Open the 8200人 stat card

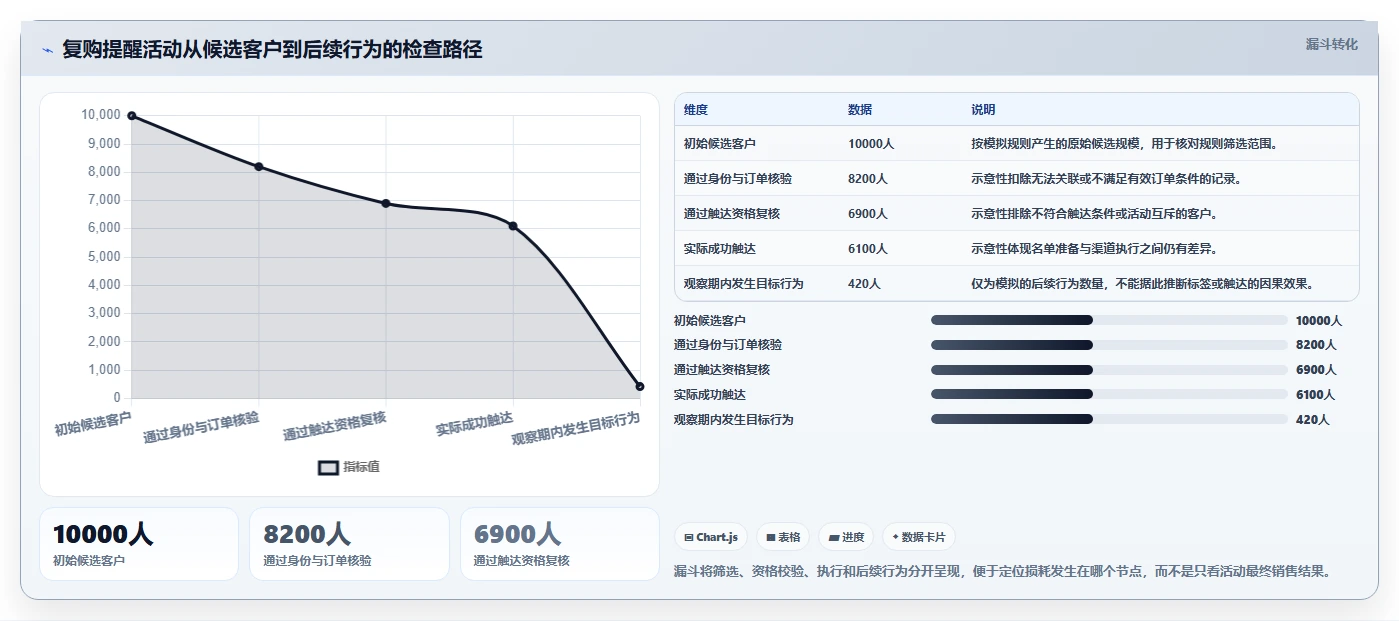[x=350, y=544]
